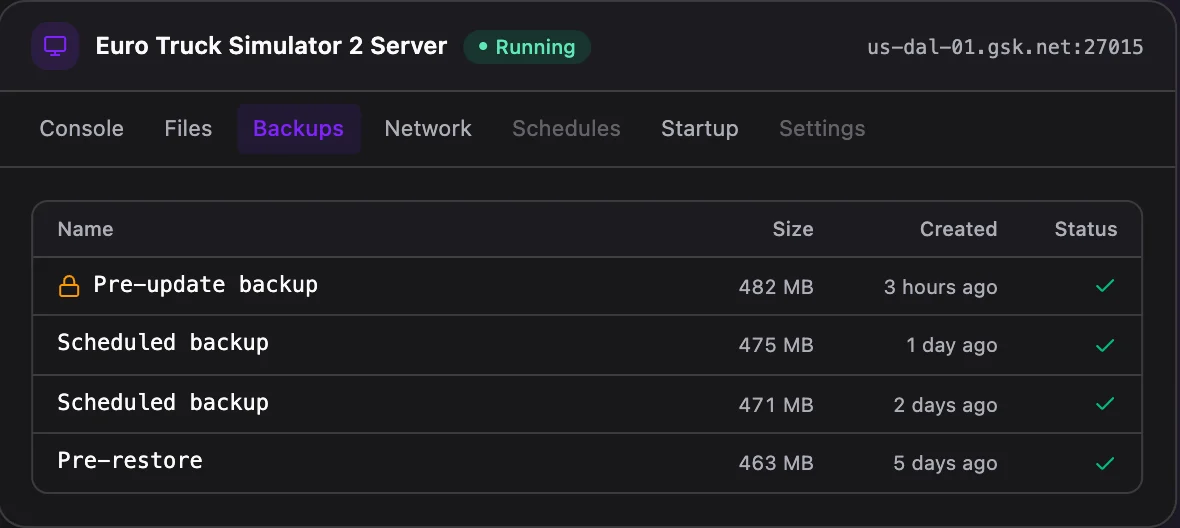The width and height of the screenshot is (1180, 528).
Task: Click the 471 MB size value
Action: click(x=776, y=405)
